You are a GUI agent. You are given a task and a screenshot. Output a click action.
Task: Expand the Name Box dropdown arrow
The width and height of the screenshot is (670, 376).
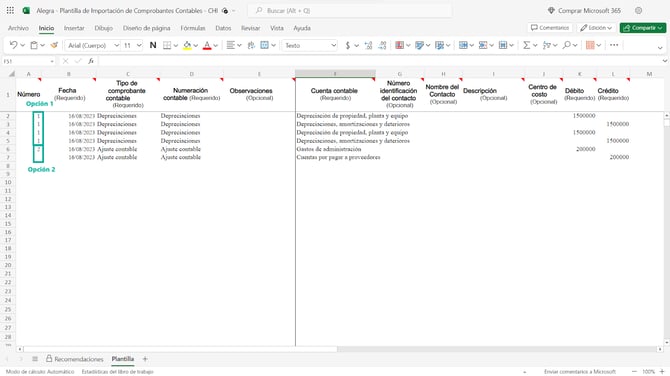pos(52,62)
